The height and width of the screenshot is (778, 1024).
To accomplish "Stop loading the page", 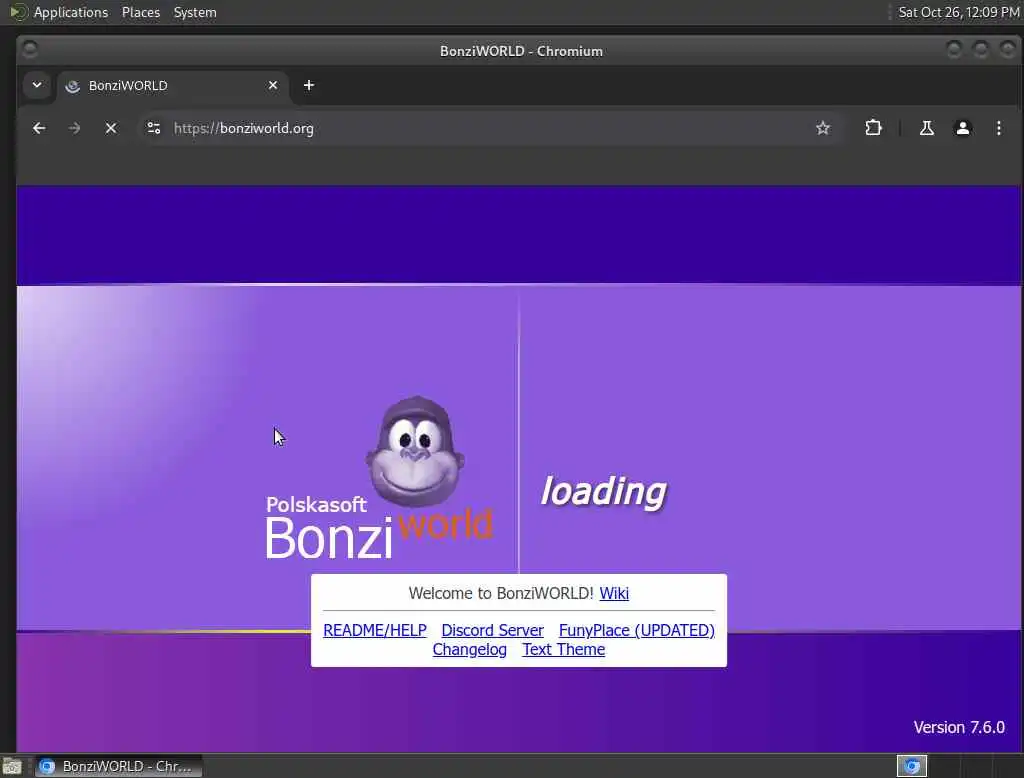I will [x=111, y=128].
